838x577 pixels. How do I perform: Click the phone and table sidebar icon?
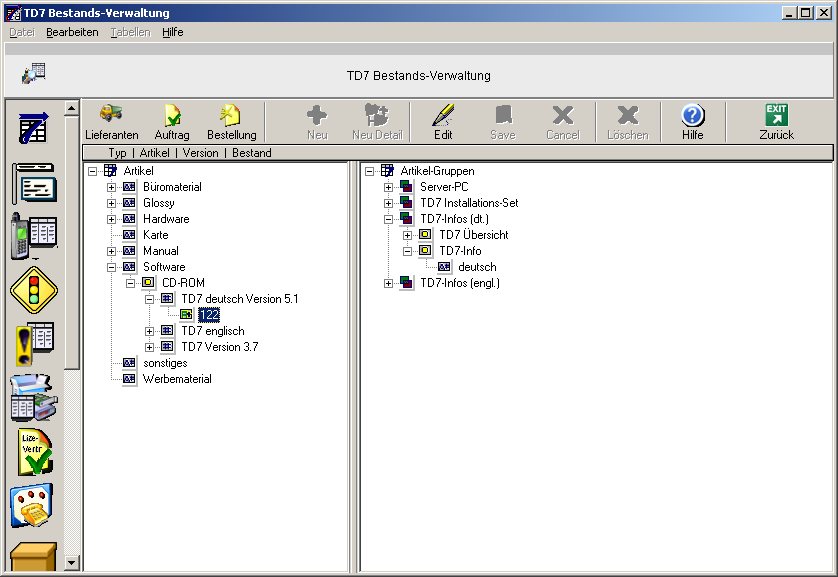click(x=33, y=236)
